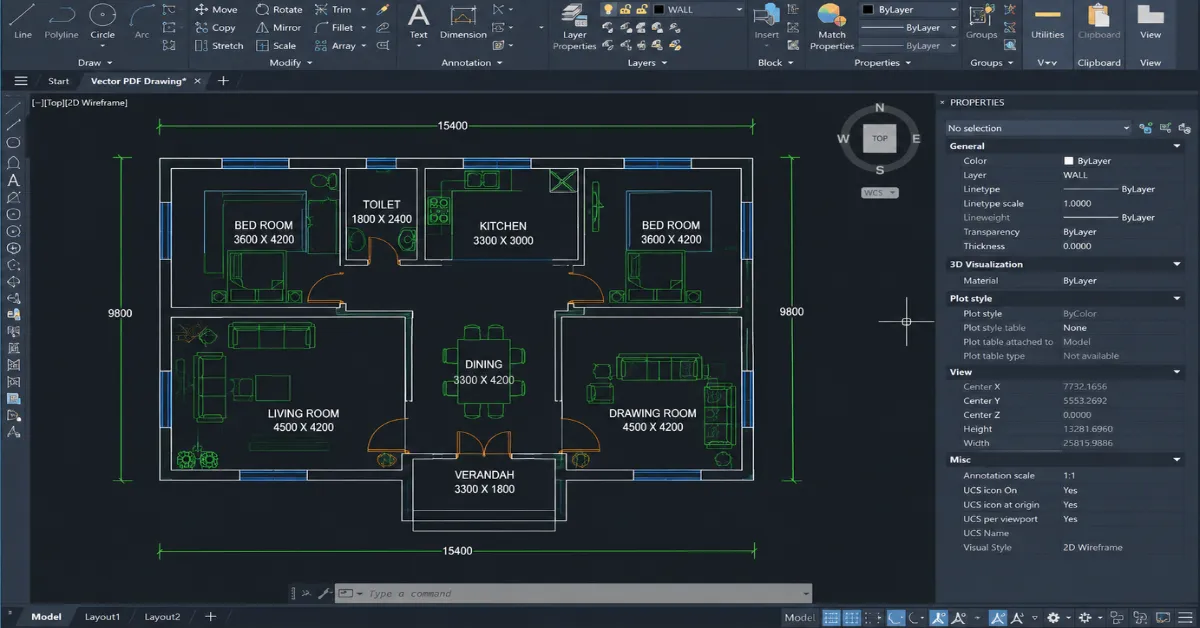Switch to the Start tab
This screenshot has height=628, width=1200.
point(59,81)
